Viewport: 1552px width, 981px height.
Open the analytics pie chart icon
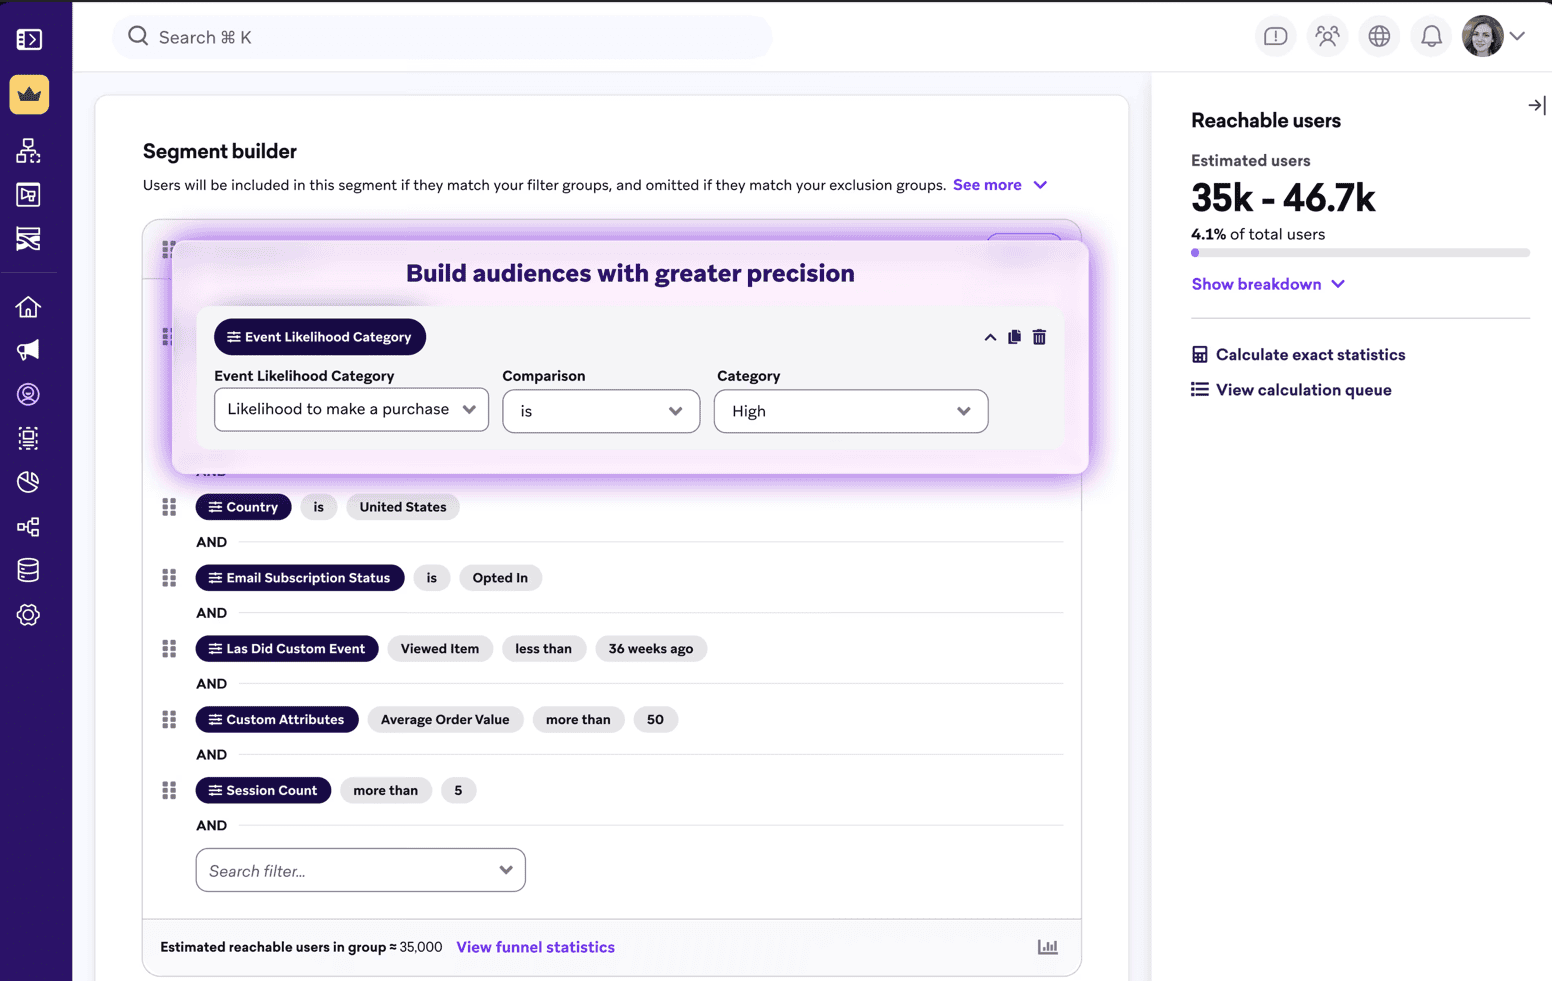click(28, 482)
